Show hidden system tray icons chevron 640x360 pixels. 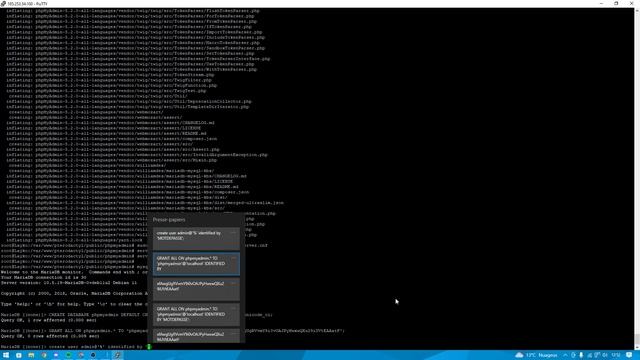click(565, 355)
